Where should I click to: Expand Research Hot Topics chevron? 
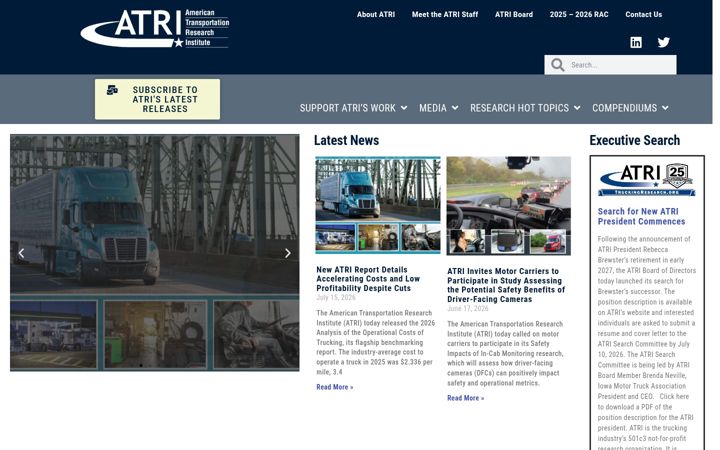577,108
